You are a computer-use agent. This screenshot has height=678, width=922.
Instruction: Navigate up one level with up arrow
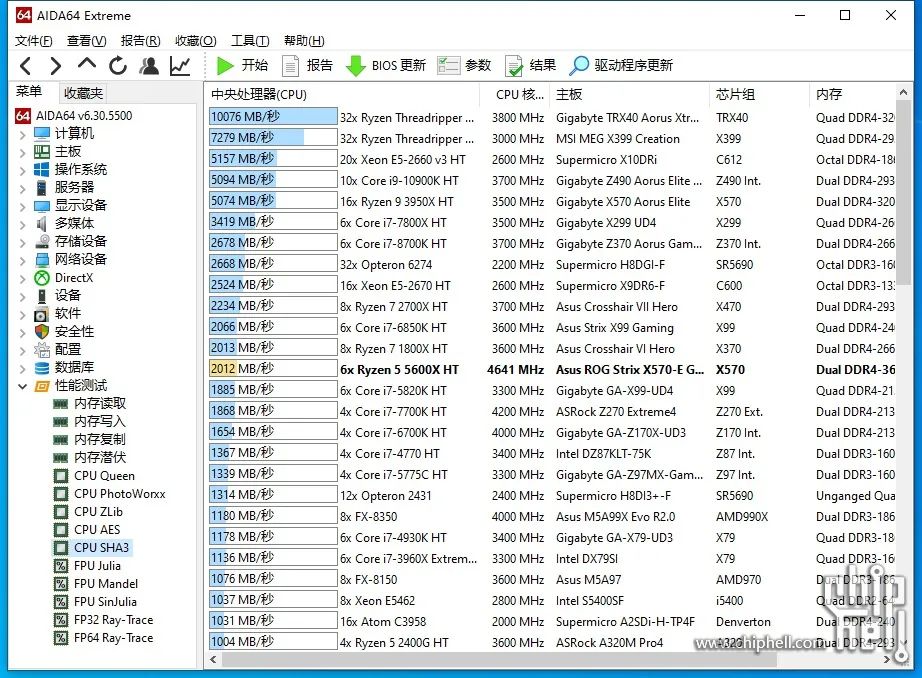click(86, 64)
